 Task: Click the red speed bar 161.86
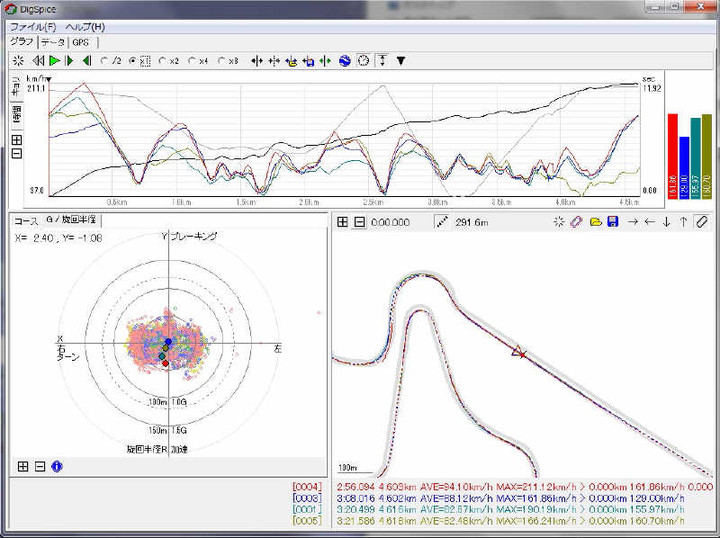click(x=673, y=156)
